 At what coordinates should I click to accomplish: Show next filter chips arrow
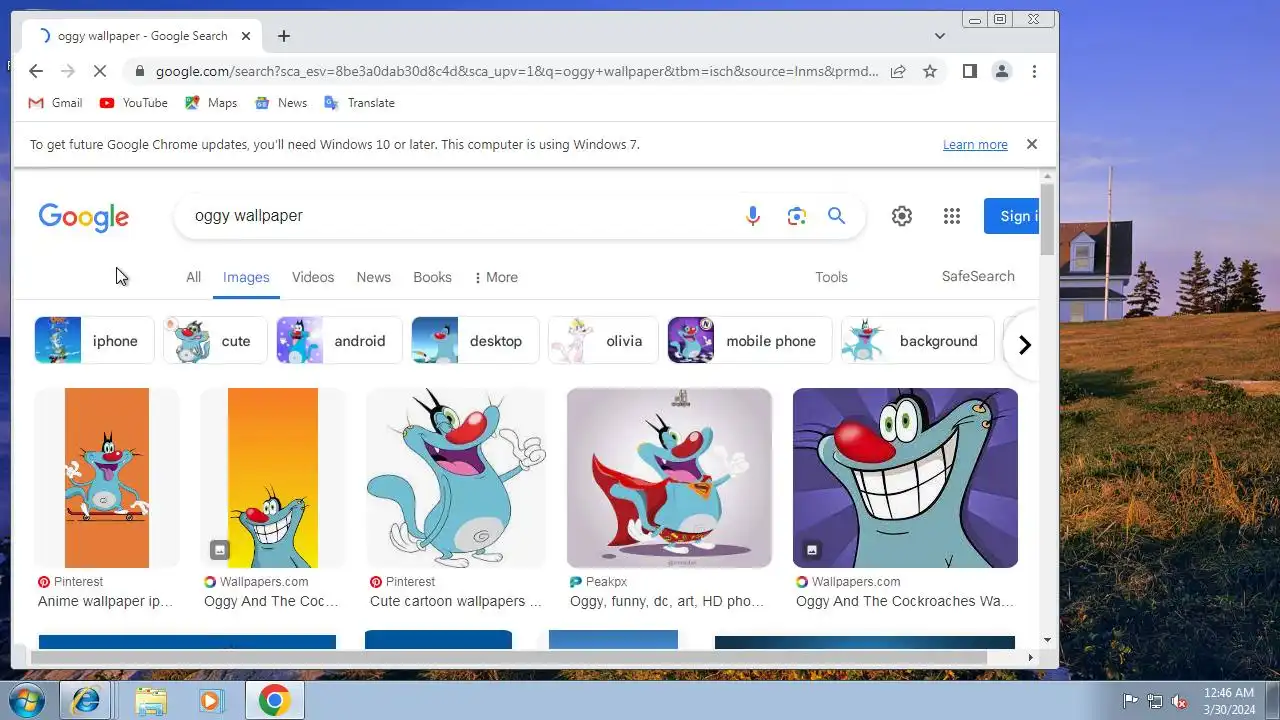pos(1024,345)
